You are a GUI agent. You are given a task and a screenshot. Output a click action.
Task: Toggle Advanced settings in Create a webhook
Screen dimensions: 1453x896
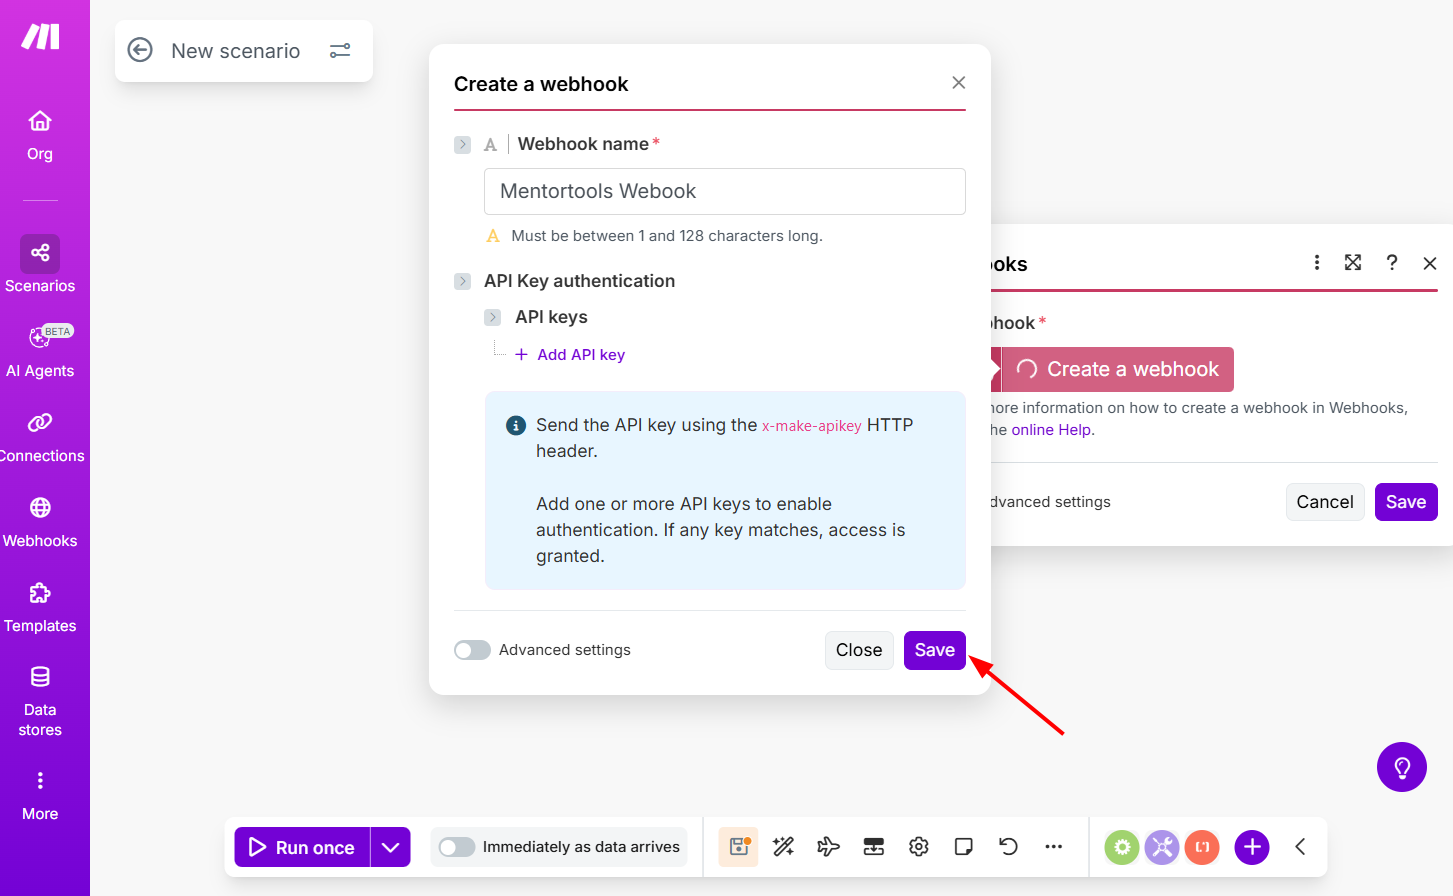472,650
